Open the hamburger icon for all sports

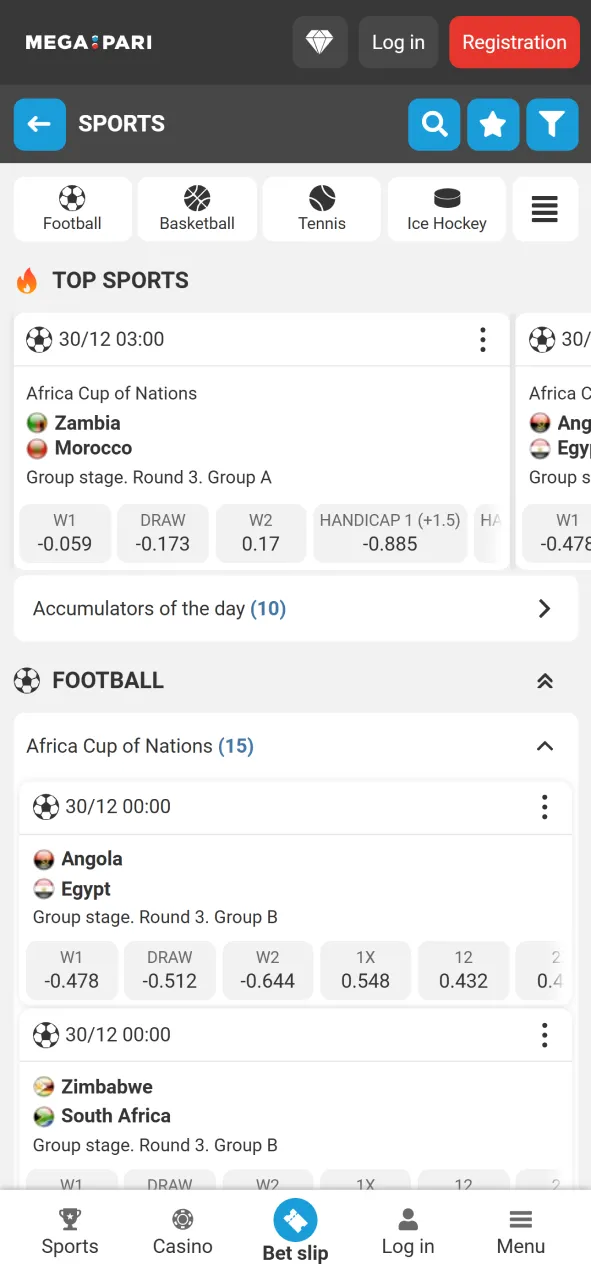(545, 209)
